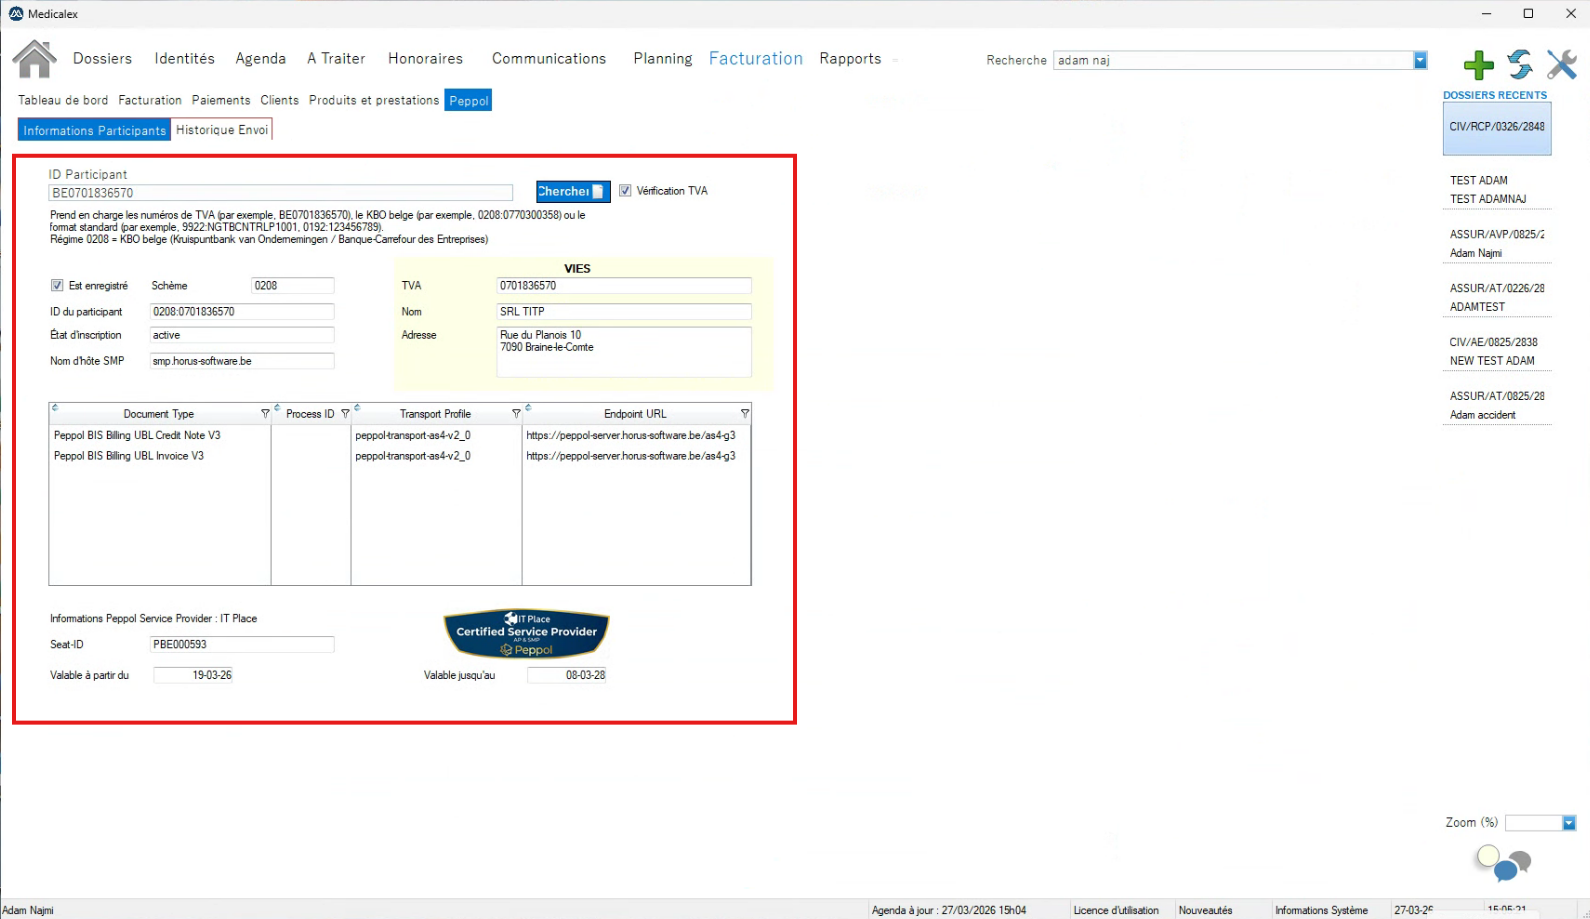Toggle the Est enregistré checkbox
Image resolution: width=1590 pixels, height=919 pixels.
tap(57, 286)
